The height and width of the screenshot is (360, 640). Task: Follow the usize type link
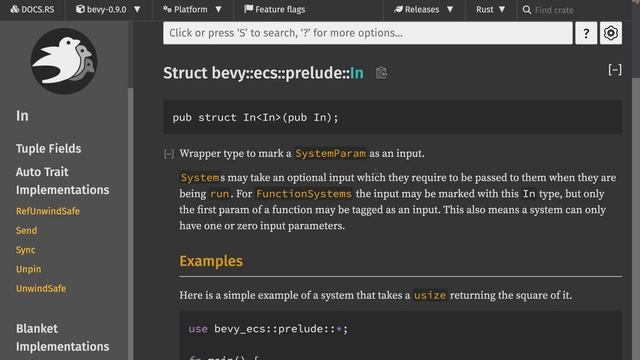tap(430, 295)
